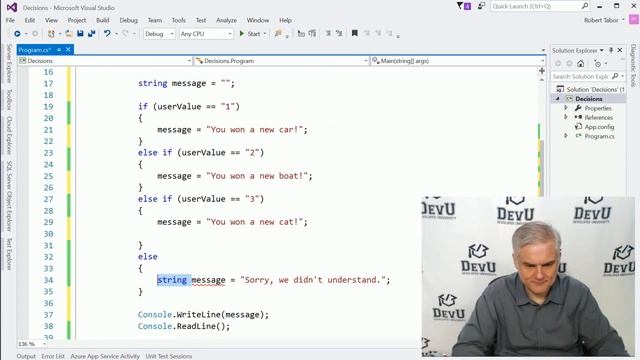Click the Navigate Backward arrow icon

(17, 34)
